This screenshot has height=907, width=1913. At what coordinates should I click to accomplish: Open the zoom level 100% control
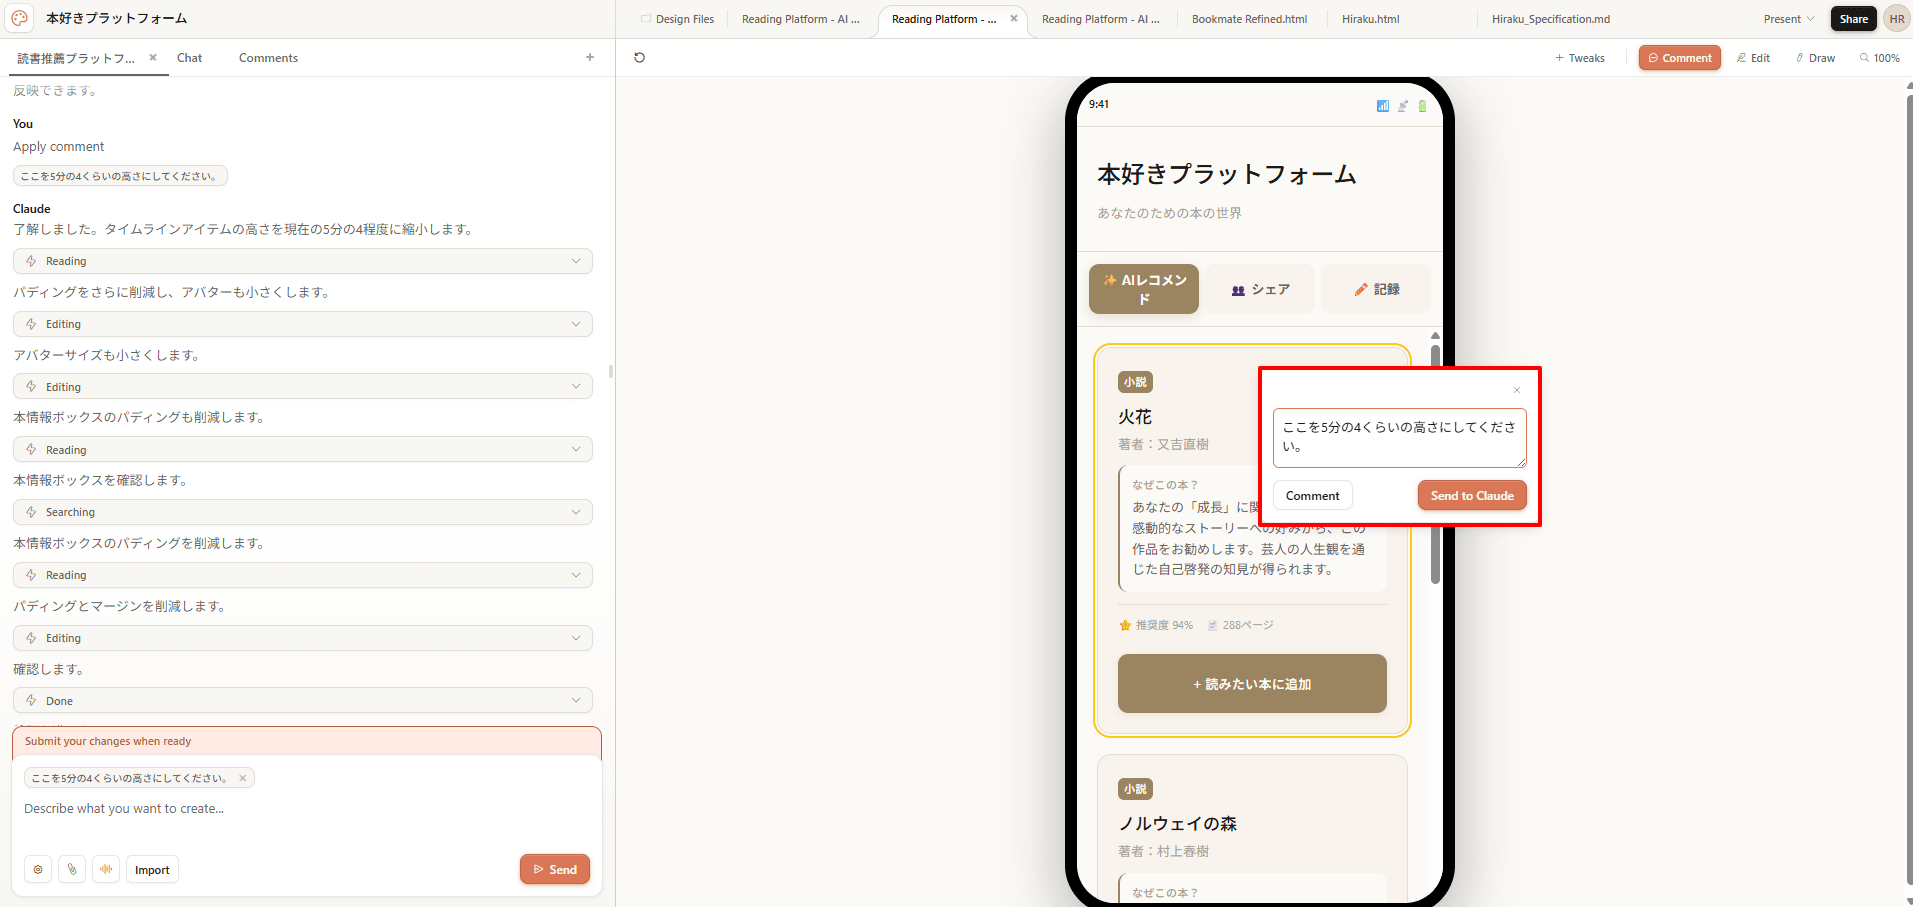coord(1880,58)
